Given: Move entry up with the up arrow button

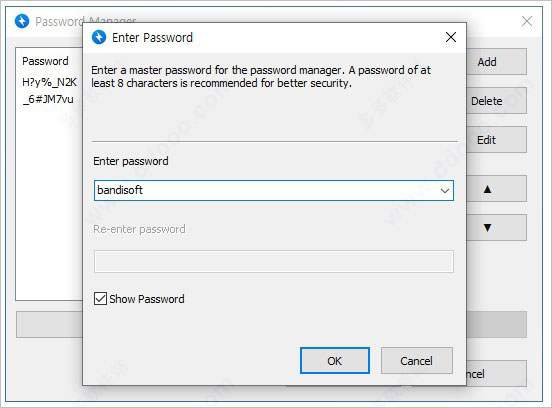Looking at the screenshot, I should point(496,189).
